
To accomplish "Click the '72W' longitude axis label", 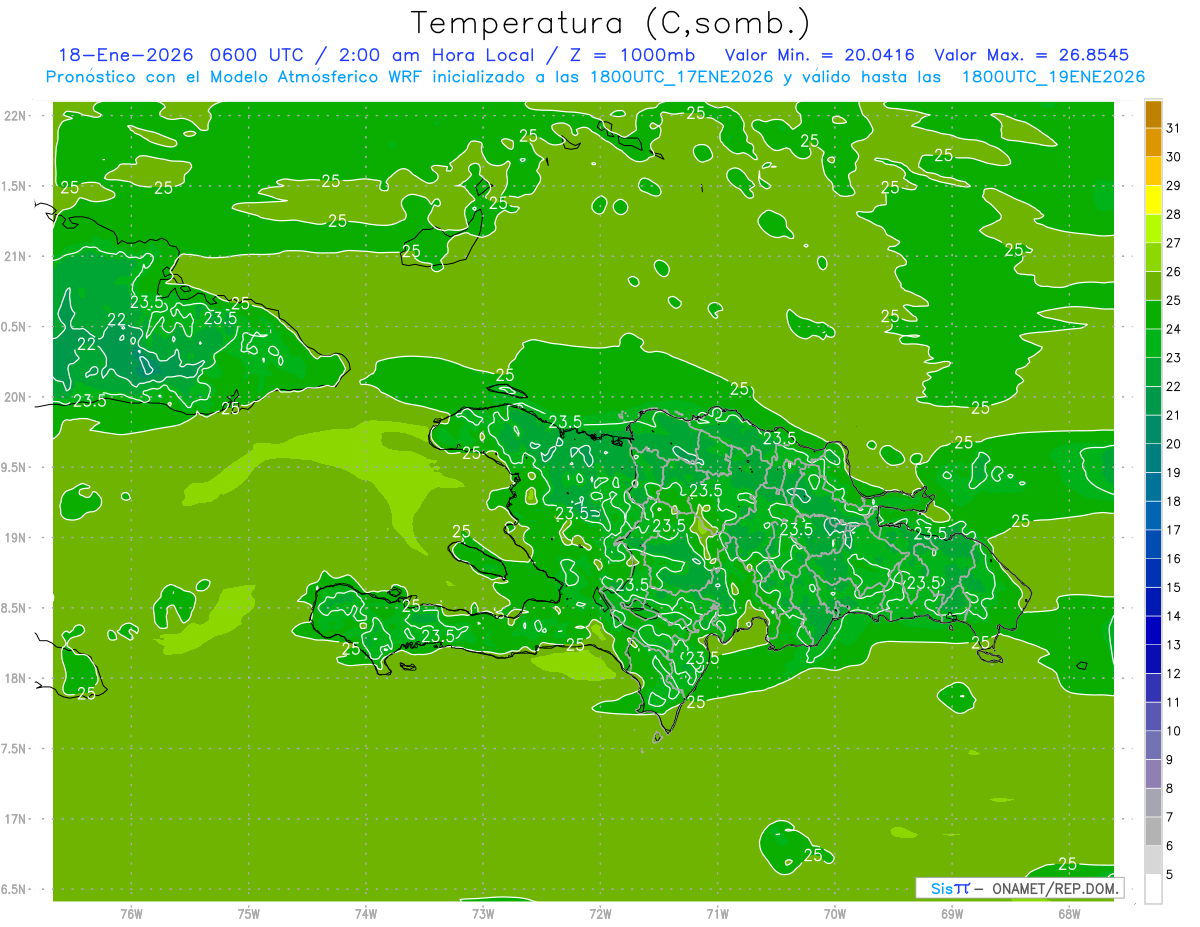I will point(600,913).
